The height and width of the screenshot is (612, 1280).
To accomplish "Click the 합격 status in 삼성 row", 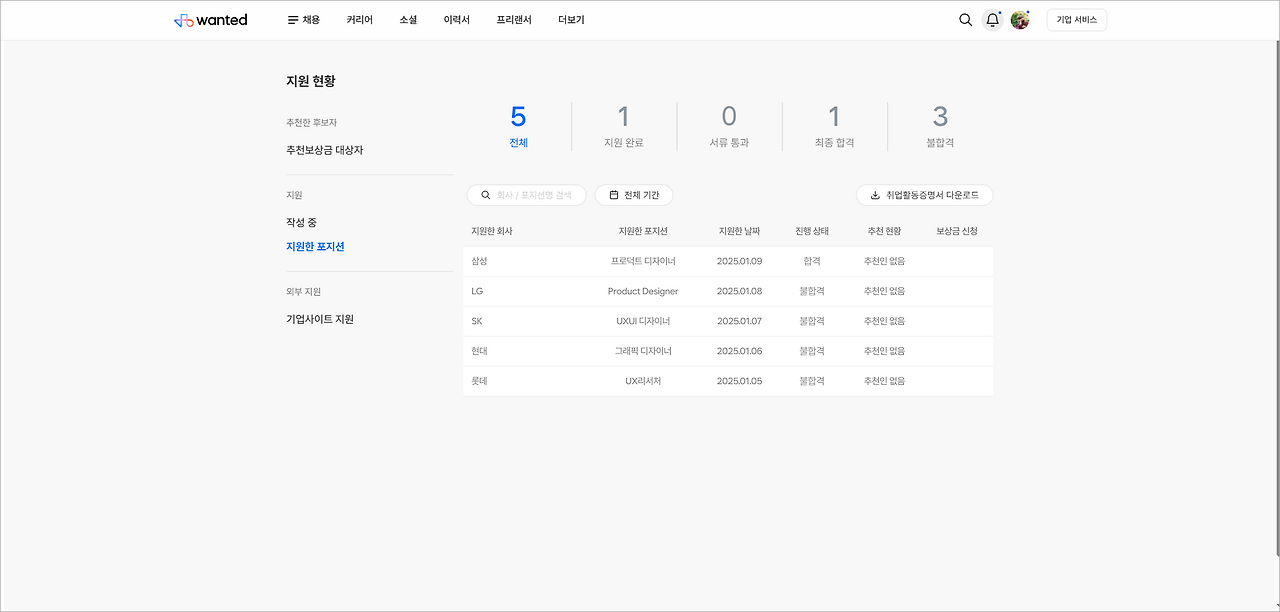I will pyautogui.click(x=812, y=261).
